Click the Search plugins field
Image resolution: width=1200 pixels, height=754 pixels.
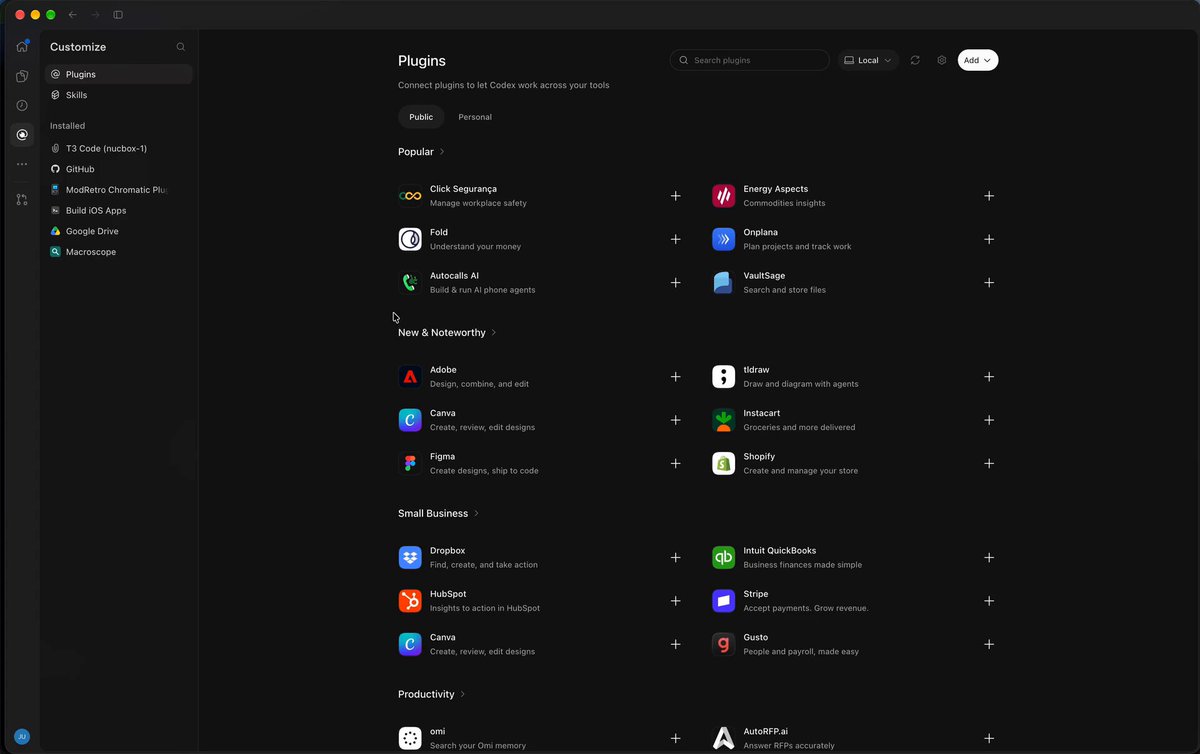pyautogui.click(x=750, y=60)
